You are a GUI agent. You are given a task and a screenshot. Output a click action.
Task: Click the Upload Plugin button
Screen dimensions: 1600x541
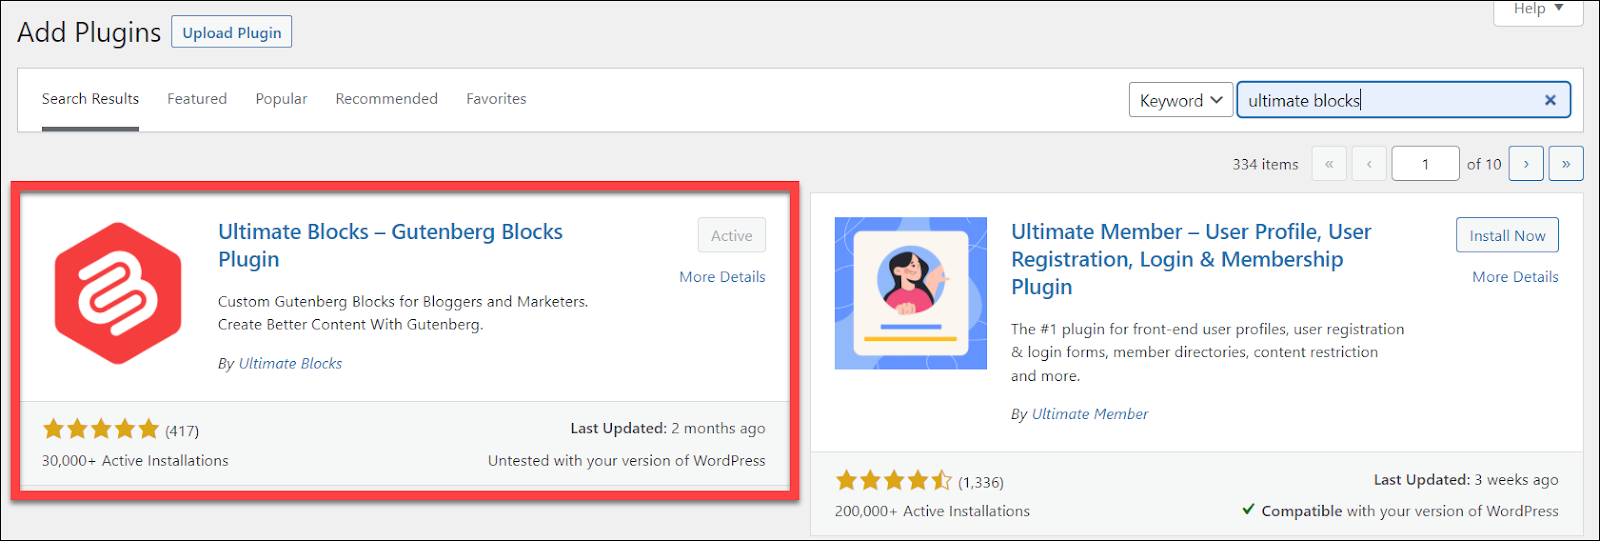232,32
